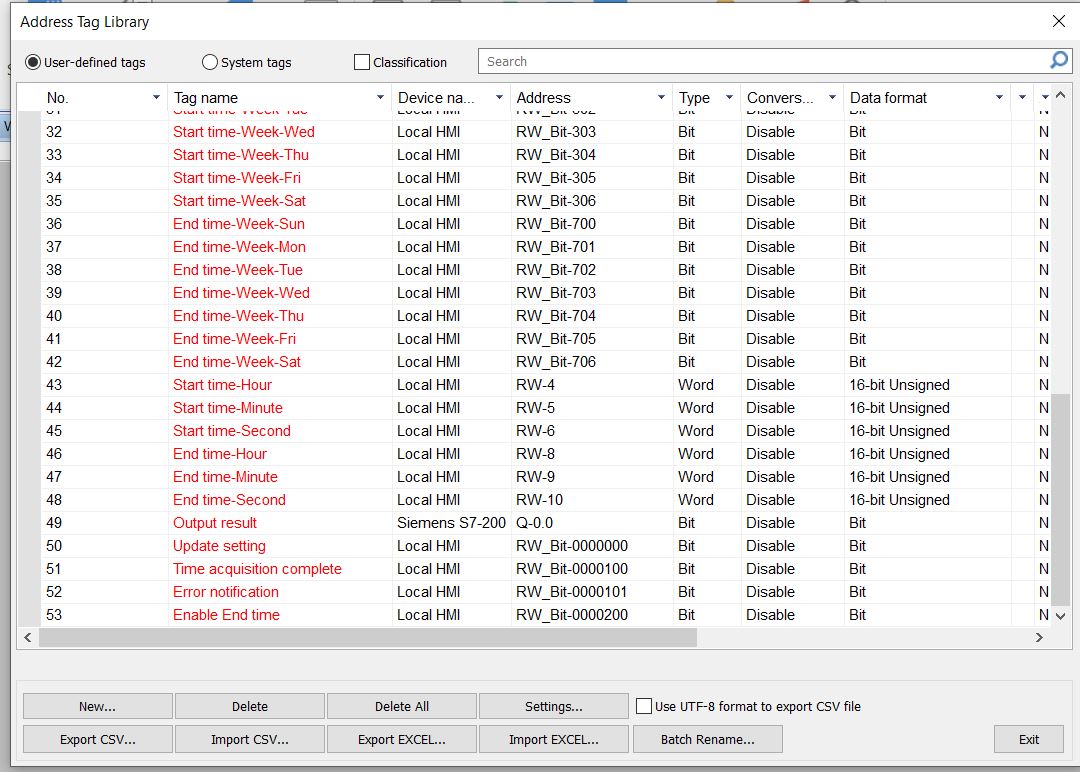Click Import CSV... button
This screenshot has width=1080, height=772.
point(249,740)
